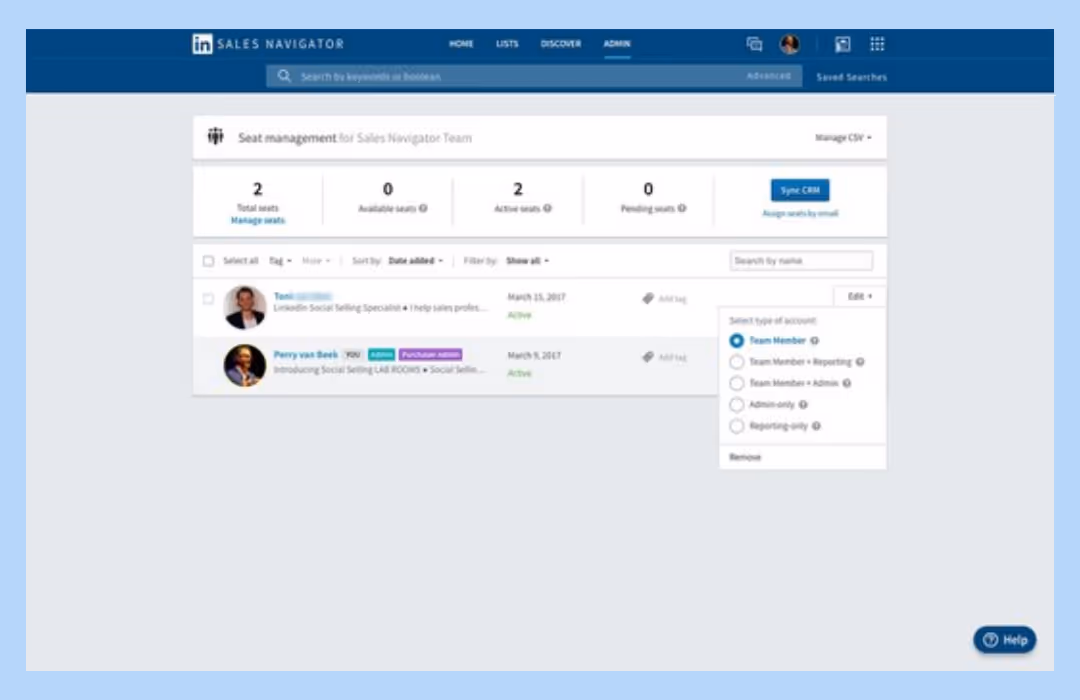
Task: Open the Admin tab
Action: tap(617, 43)
